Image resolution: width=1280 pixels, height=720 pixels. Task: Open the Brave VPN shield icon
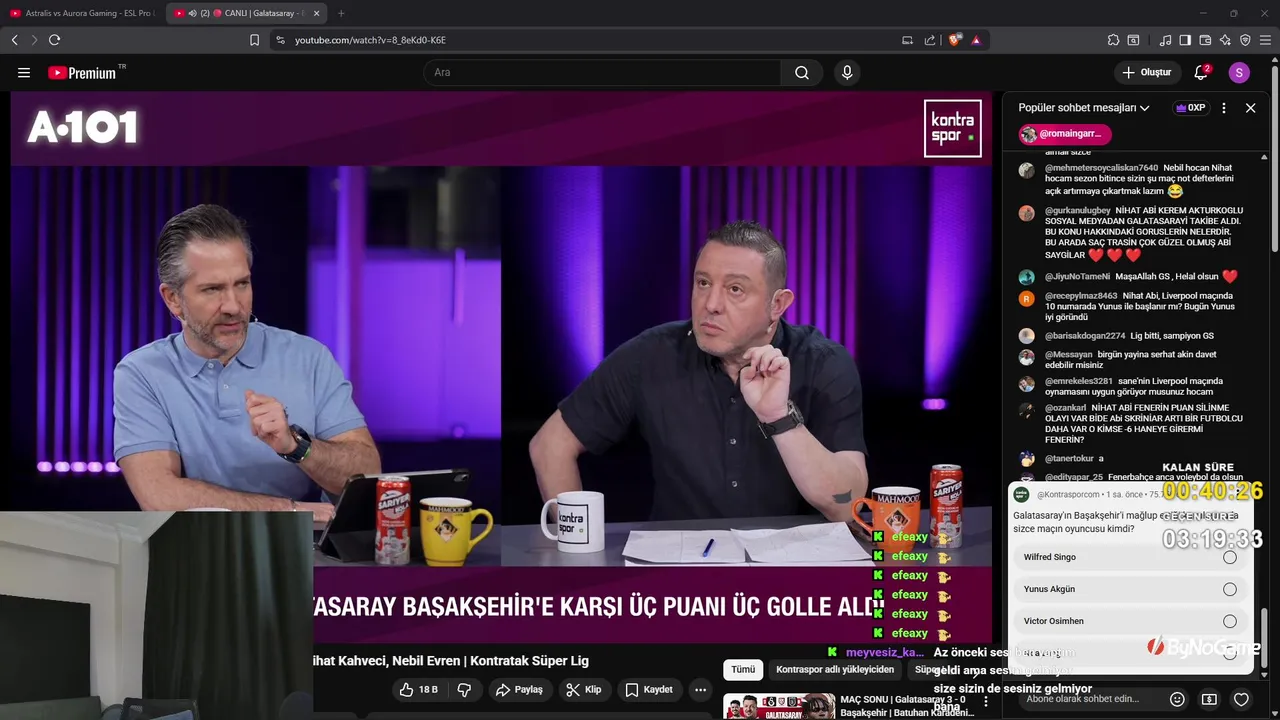click(1245, 40)
